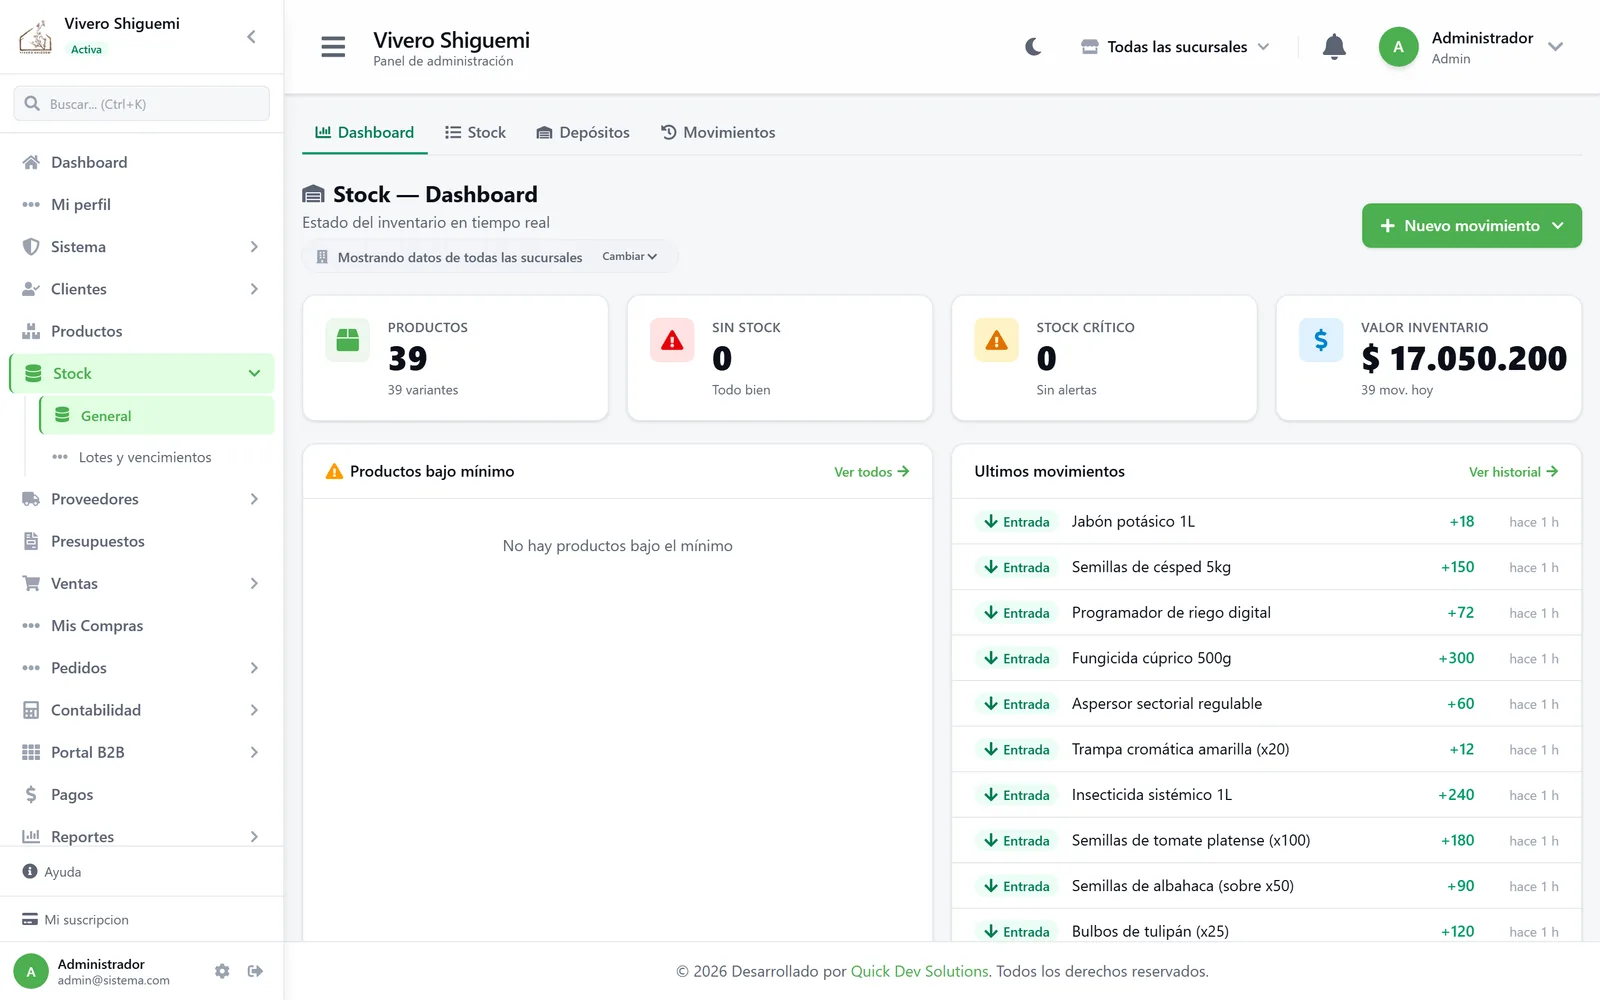Switch to the Stock tab
The height and width of the screenshot is (1000, 1600).
pyautogui.click(x=475, y=132)
